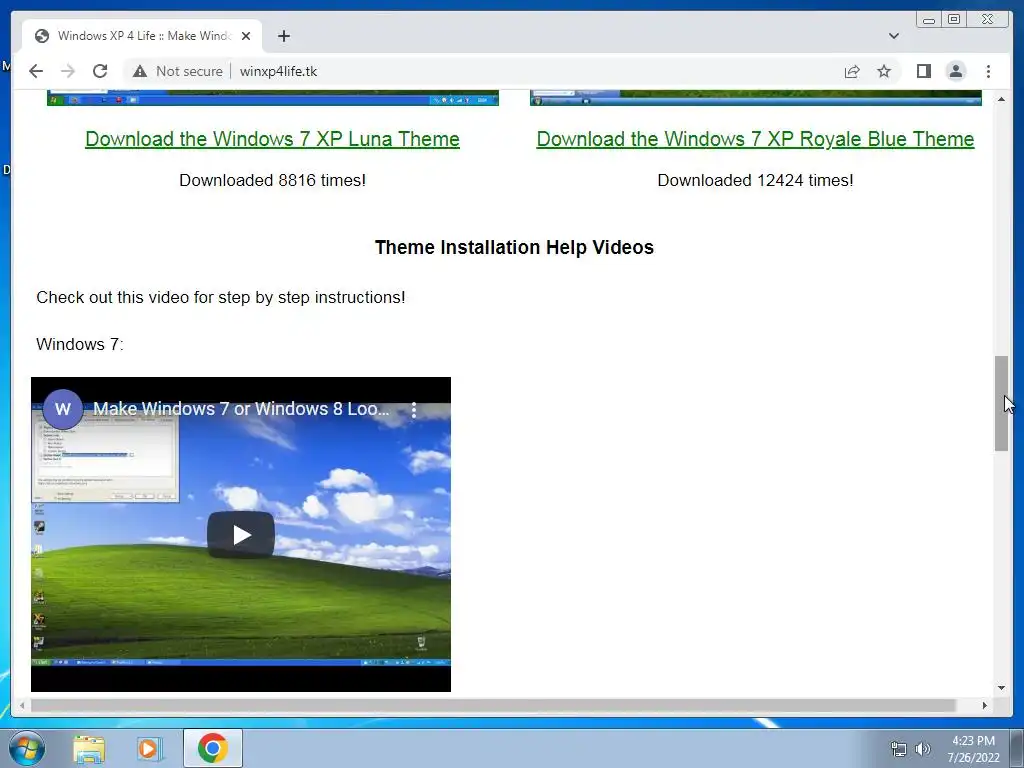Click the Luna theme screenshot thumbnail
The height and width of the screenshot is (768, 1024).
pos(272,98)
